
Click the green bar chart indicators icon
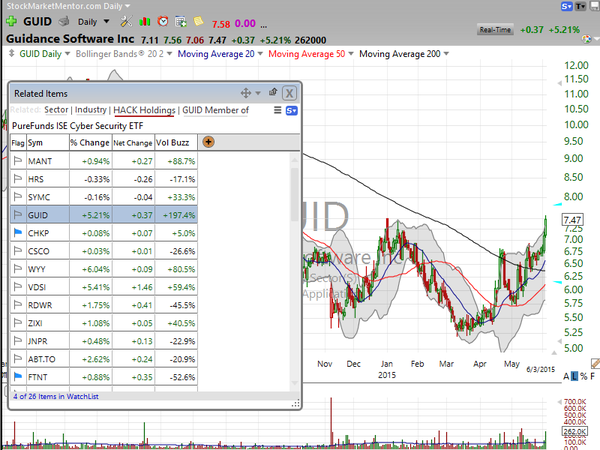pyautogui.click(x=145, y=21)
